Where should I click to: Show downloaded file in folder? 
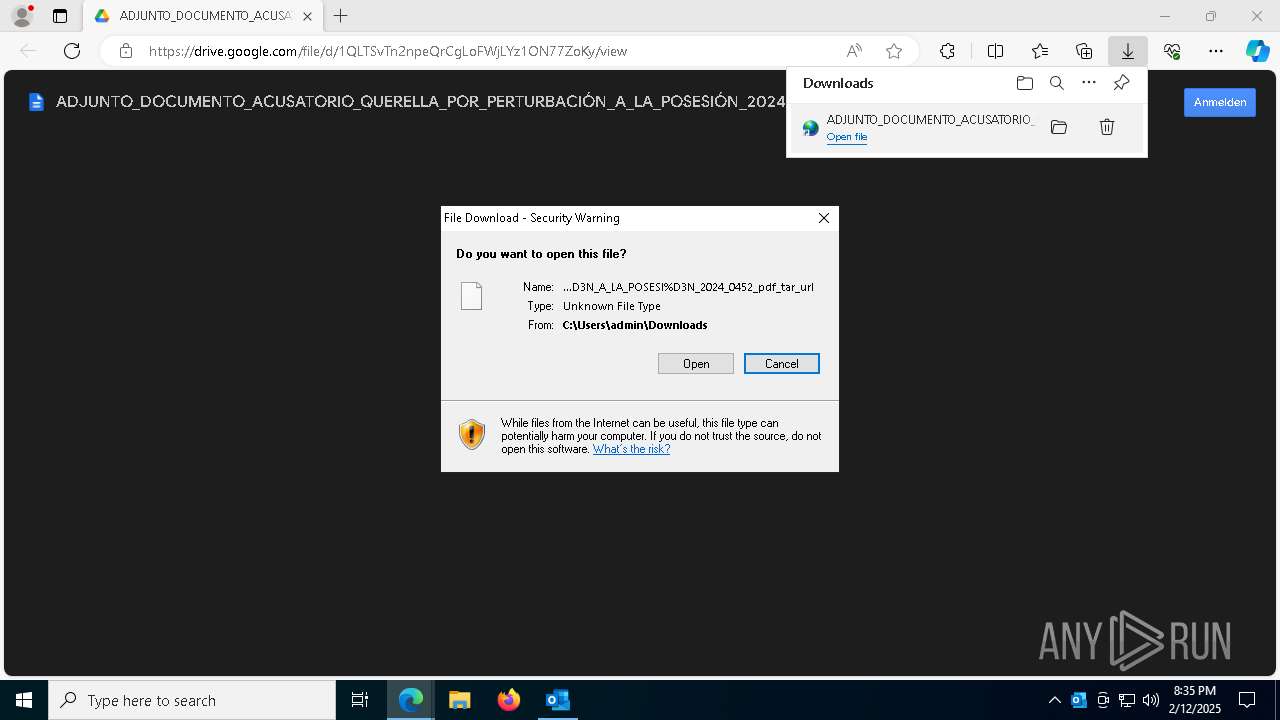[1059, 127]
